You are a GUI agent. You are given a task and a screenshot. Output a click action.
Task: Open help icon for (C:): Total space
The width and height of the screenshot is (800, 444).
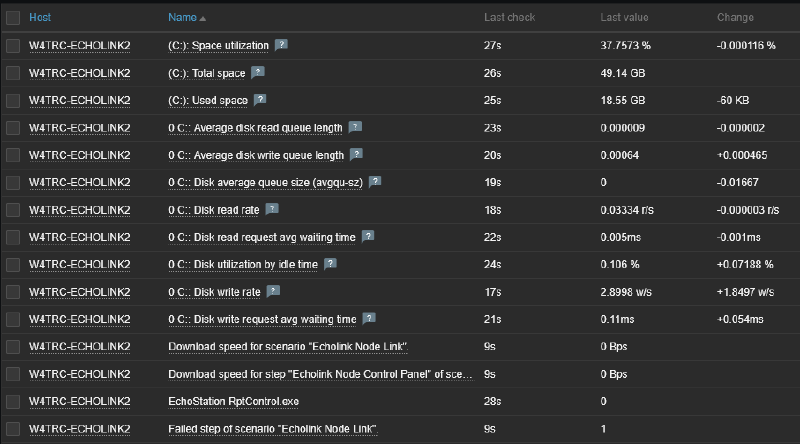[258, 72]
